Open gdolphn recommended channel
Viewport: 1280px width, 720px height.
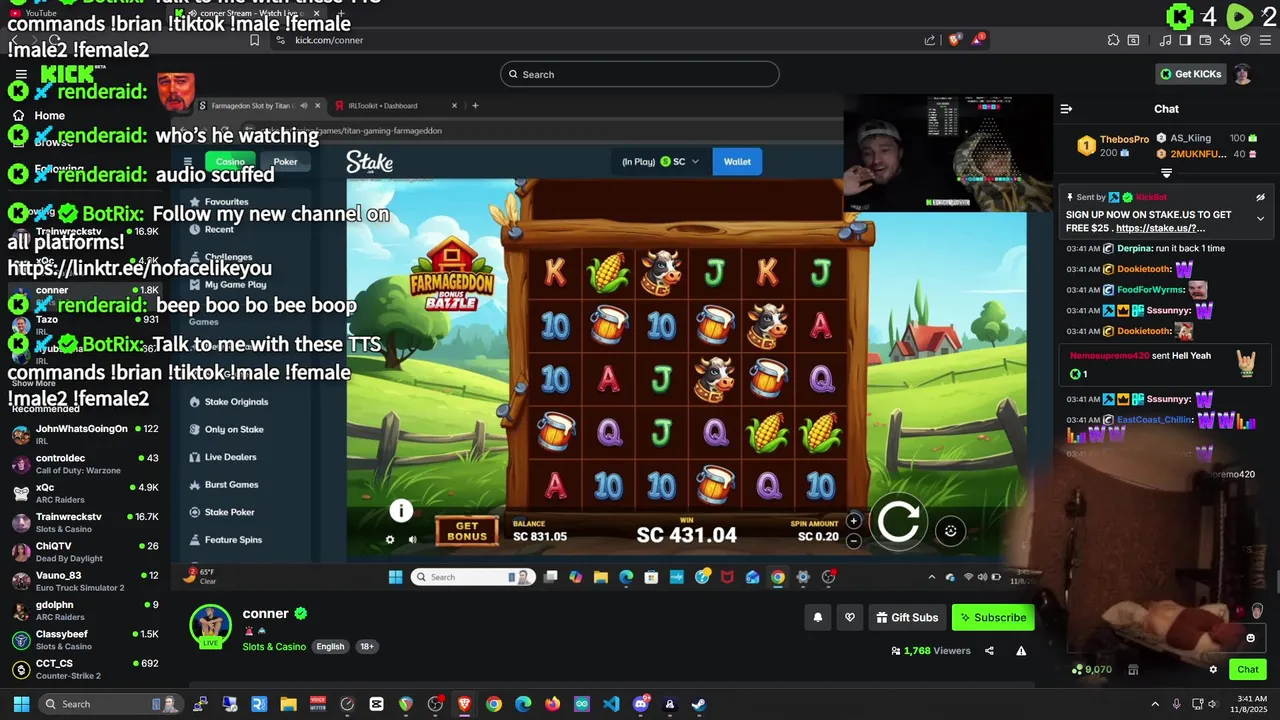pyautogui.click(x=85, y=610)
